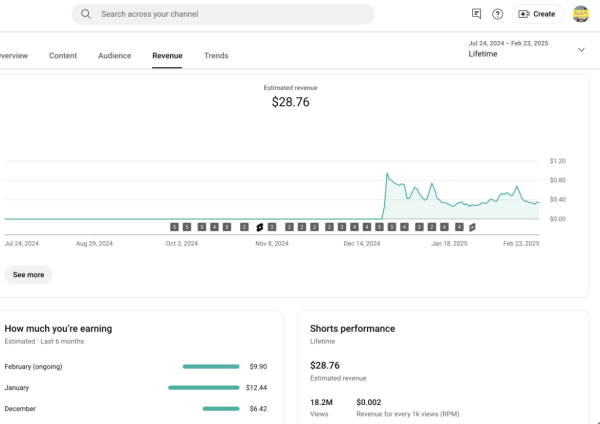600x424 pixels.
Task: Click the Estimated revenue $28.76 total
Action: click(x=290, y=102)
